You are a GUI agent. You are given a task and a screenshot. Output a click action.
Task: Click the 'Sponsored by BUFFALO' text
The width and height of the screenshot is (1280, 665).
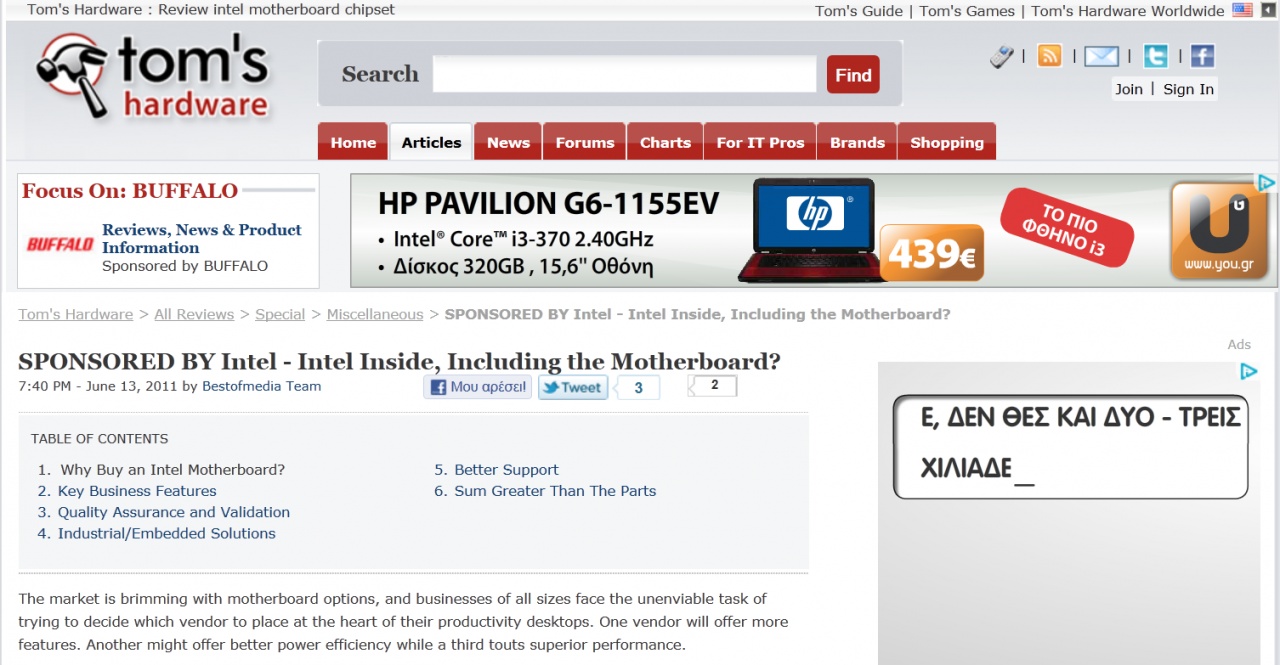click(x=185, y=266)
